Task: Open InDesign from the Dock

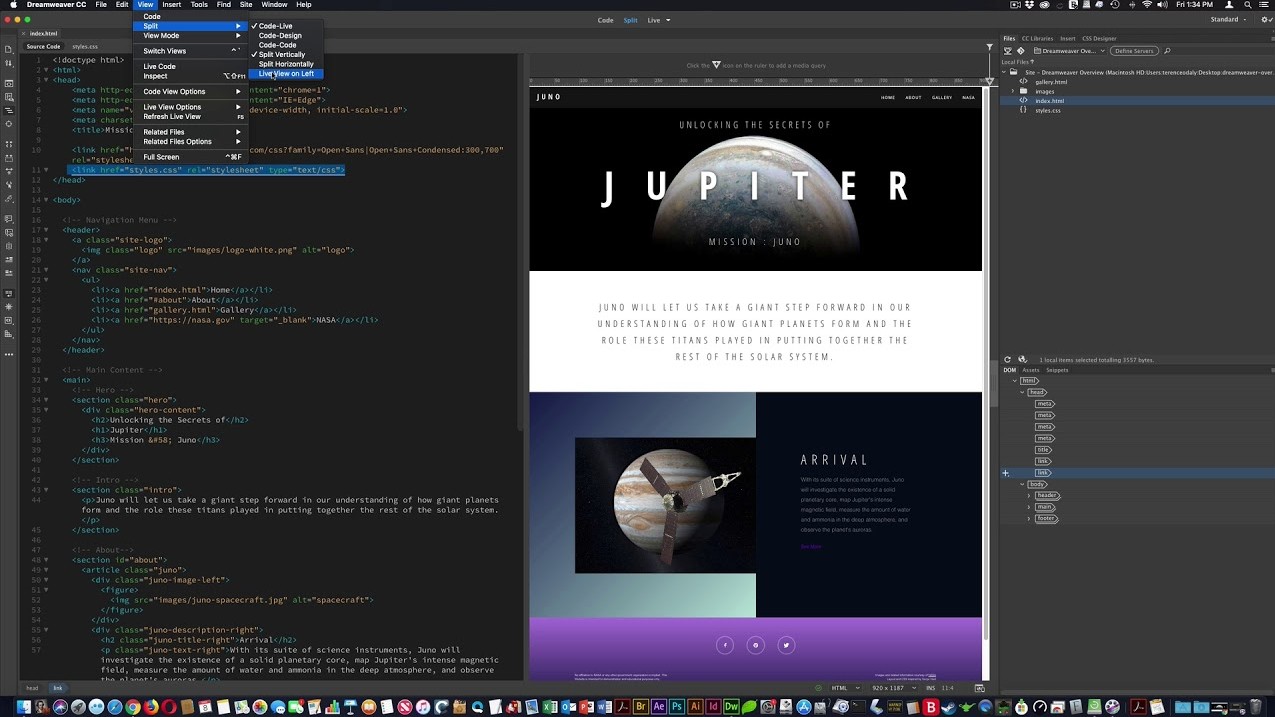Action: (x=713, y=707)
